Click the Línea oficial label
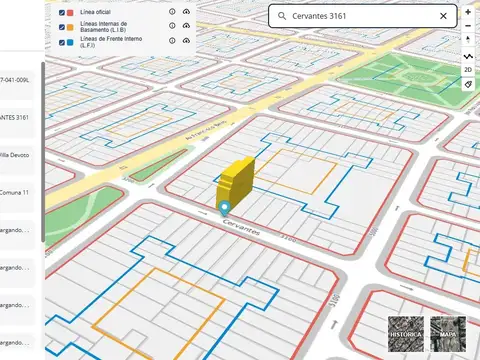Screen dimensions: 480x360 tap(95, 12)
